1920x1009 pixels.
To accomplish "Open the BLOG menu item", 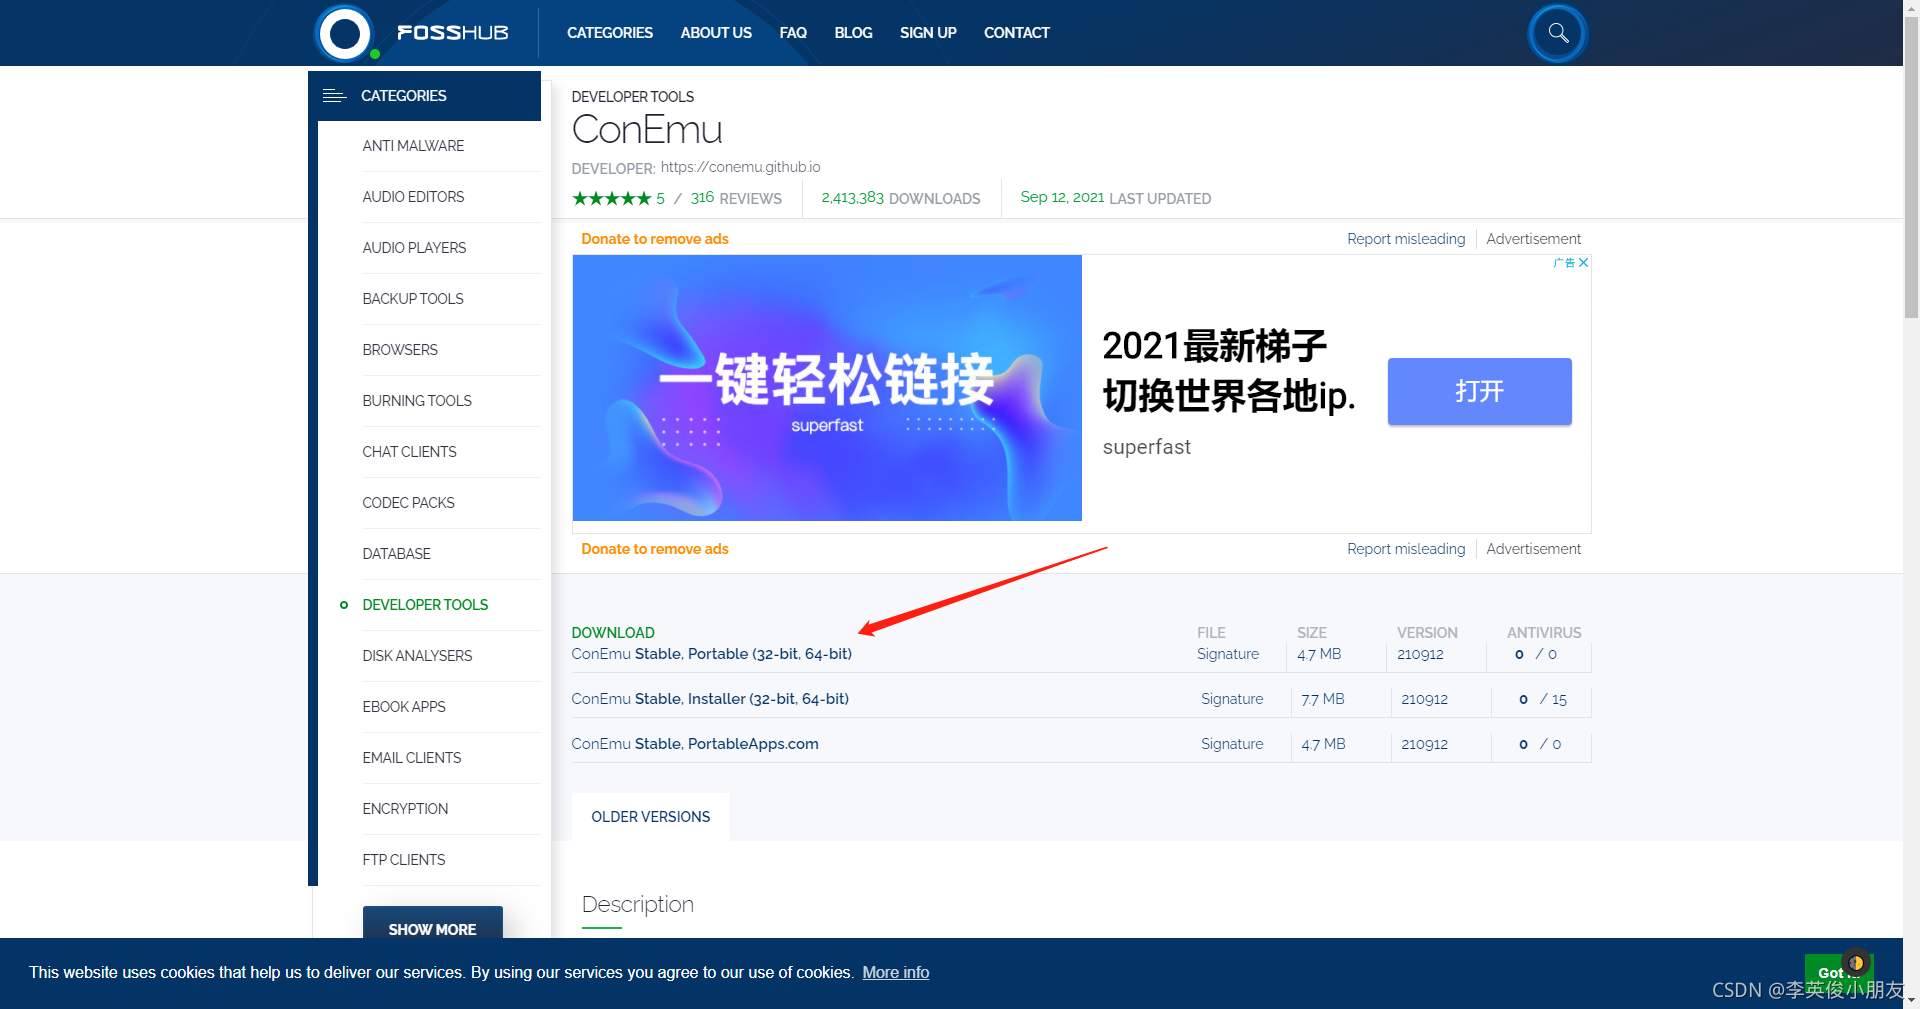I will (x=853, y=33).
